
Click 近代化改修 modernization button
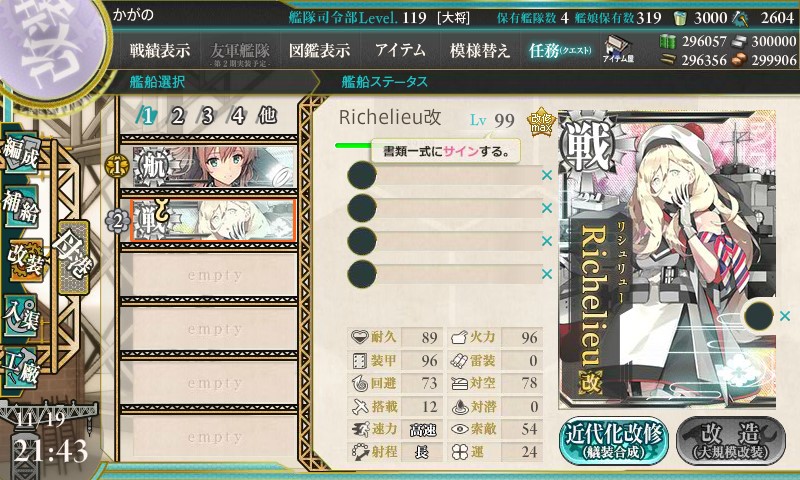[613, 441]
